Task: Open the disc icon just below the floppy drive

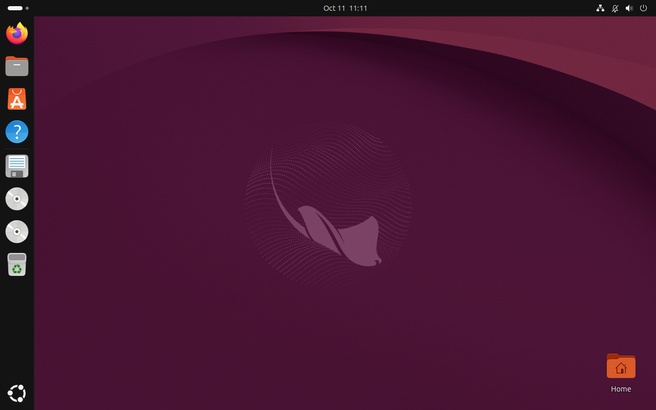Action: point(17,199)
